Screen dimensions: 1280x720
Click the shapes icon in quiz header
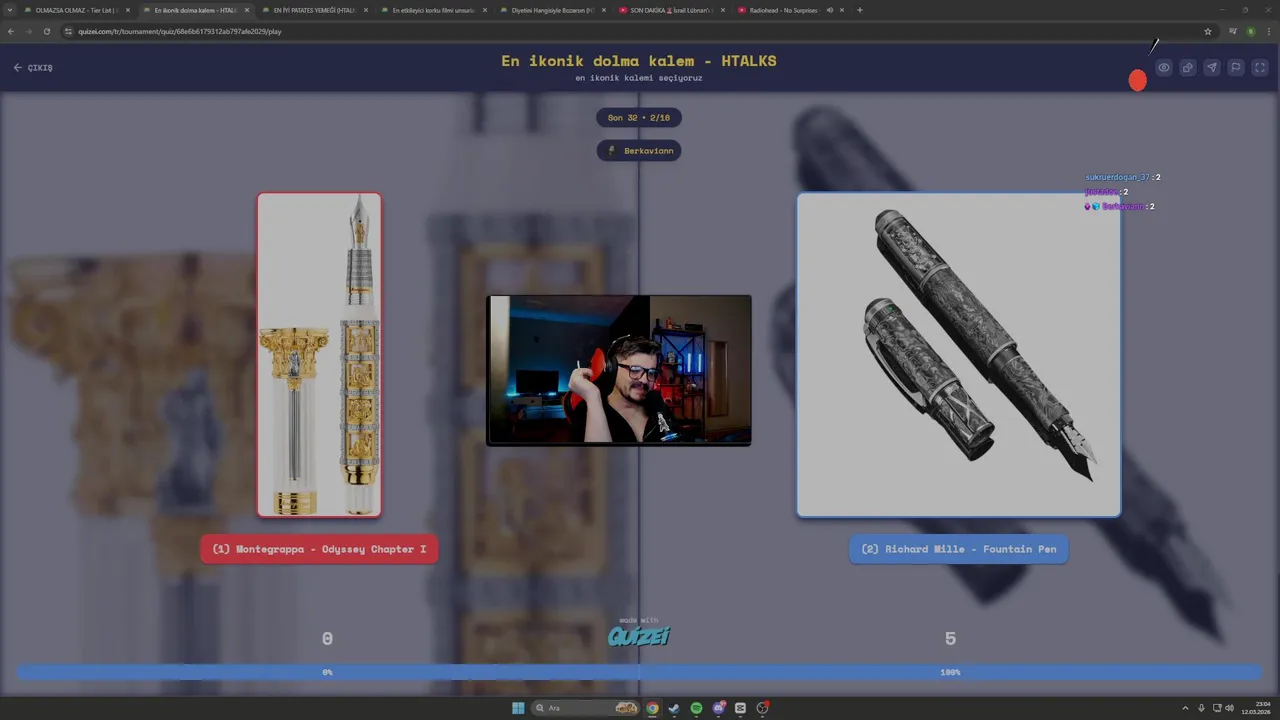click(1187, 68)
